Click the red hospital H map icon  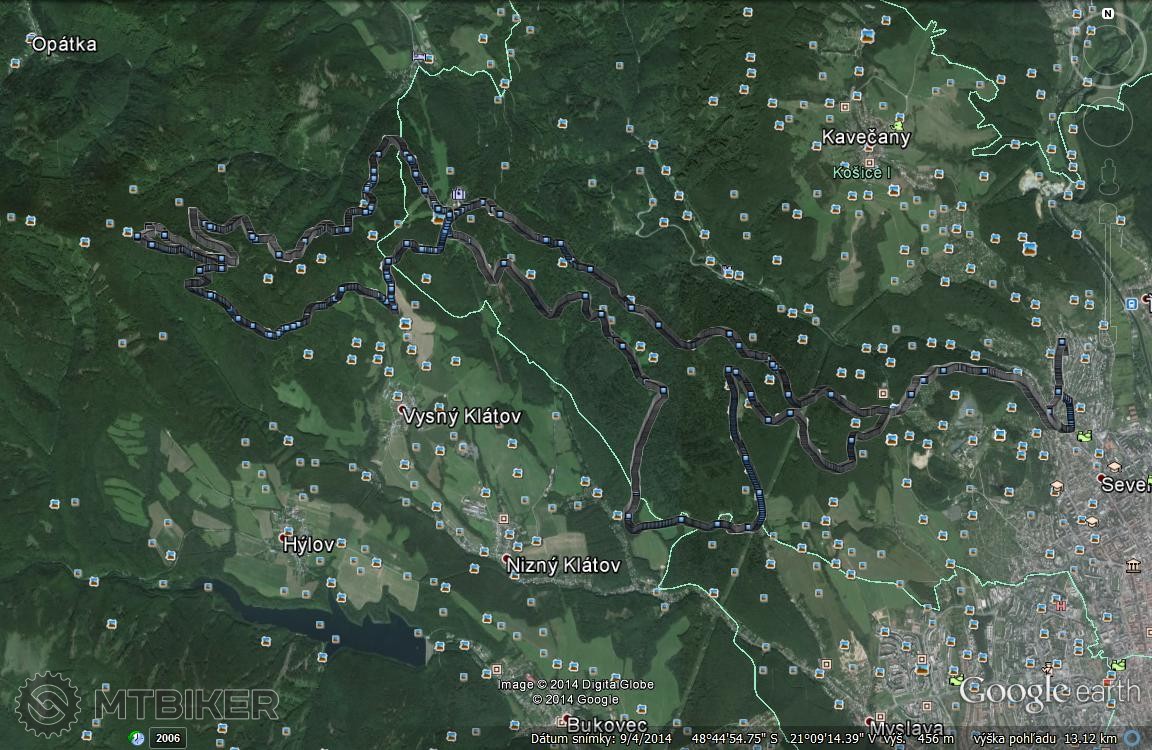point(1061,605)
